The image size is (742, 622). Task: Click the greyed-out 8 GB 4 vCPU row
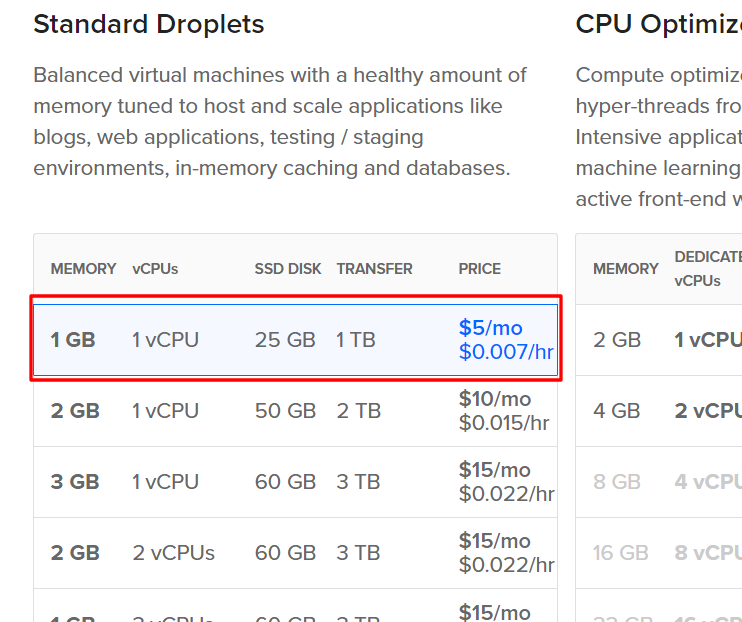click(659, 482)
